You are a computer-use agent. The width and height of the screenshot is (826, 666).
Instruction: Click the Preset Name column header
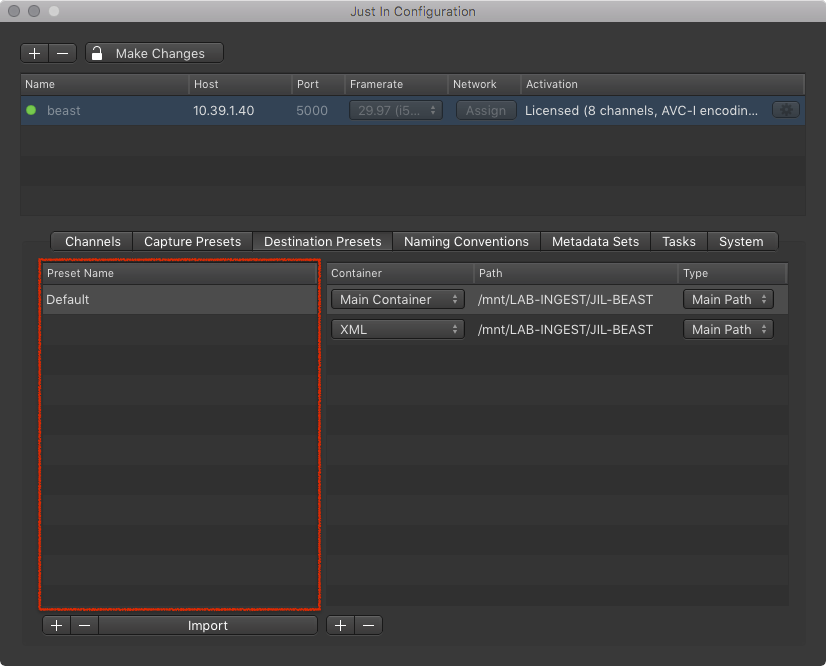pos(180,273)
